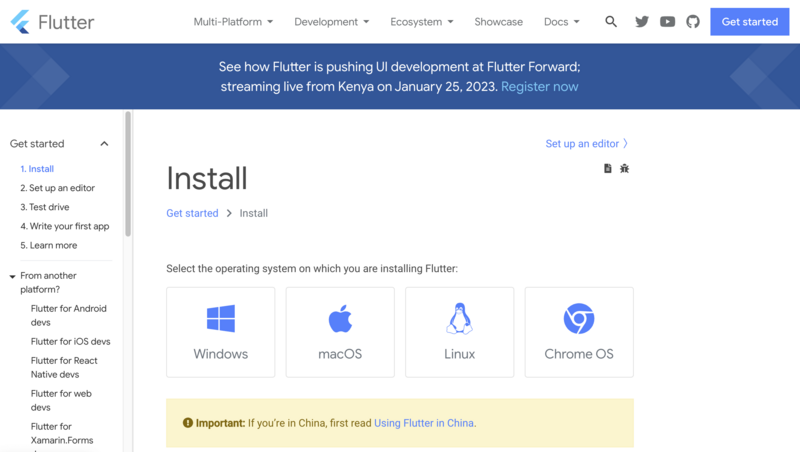Open the Using Flutter in China link
Image resolution: width=800 pixels, height=452 pixels.
pos(424,423)
